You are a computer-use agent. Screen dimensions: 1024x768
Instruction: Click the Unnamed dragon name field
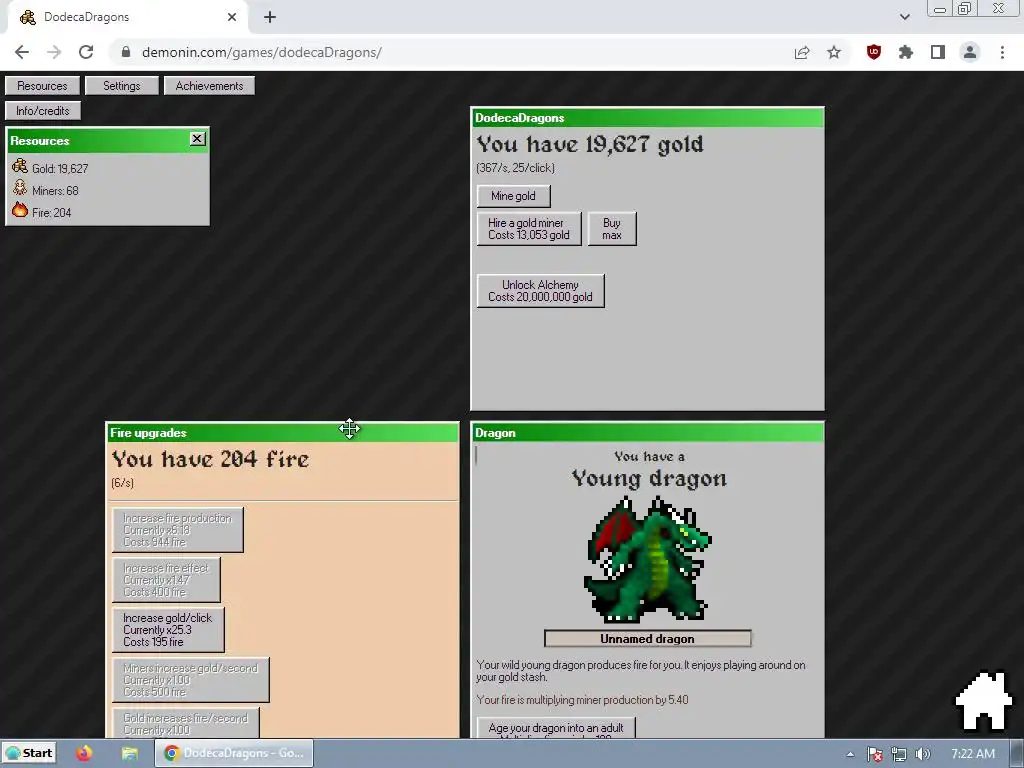(x=647, y=639)
